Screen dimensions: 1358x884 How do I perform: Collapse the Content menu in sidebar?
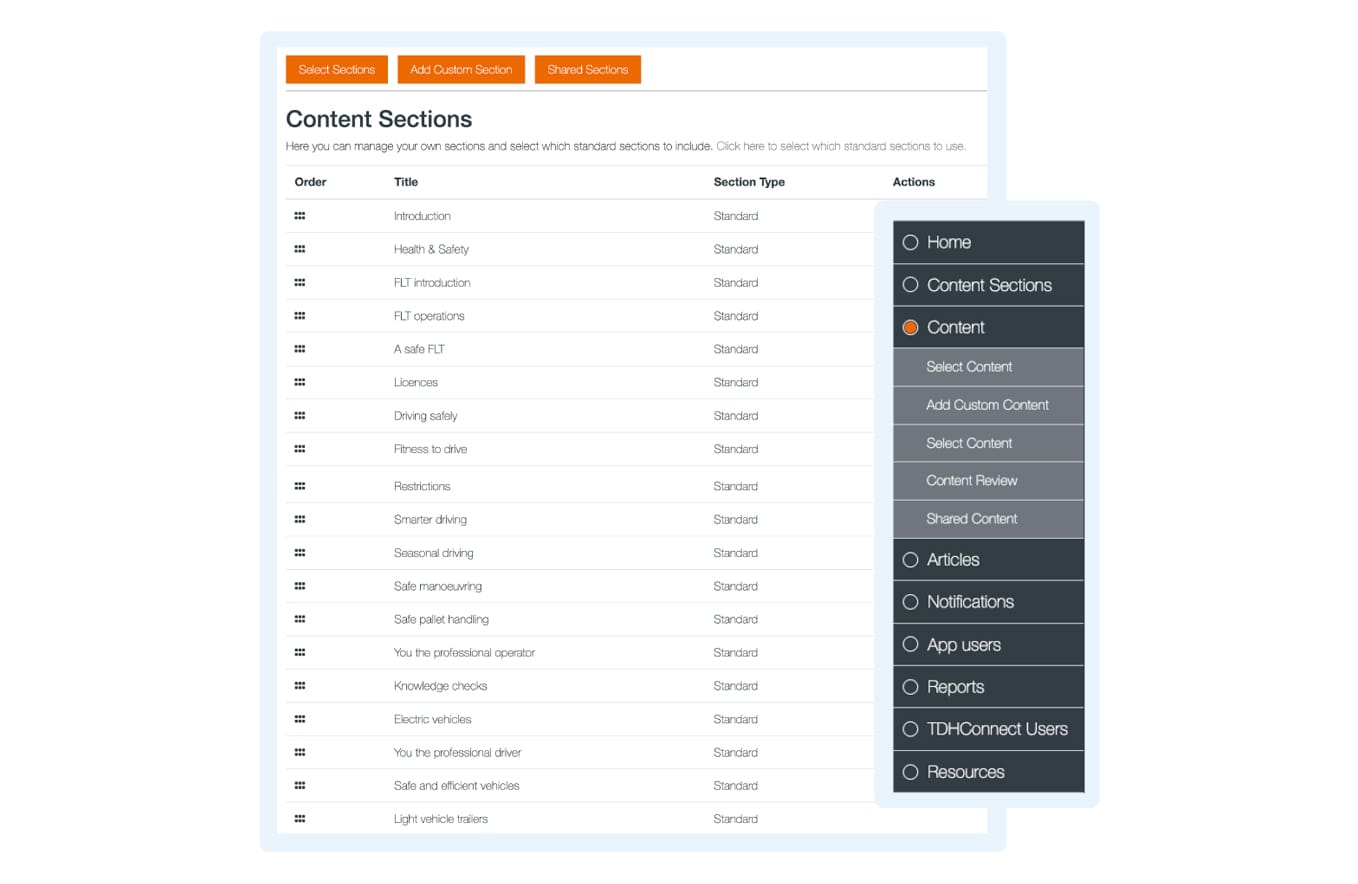pyautogui.click(x=956, y=327)
